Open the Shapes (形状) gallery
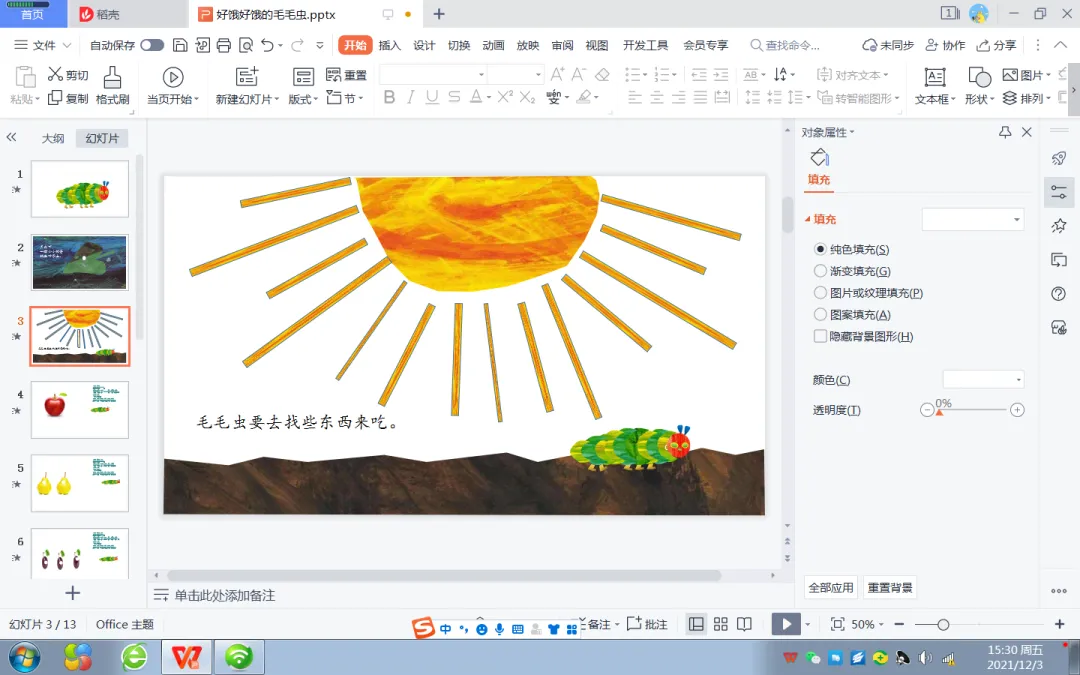The width and height of the screenshot is (1080, 675). [x=979, y=86]
